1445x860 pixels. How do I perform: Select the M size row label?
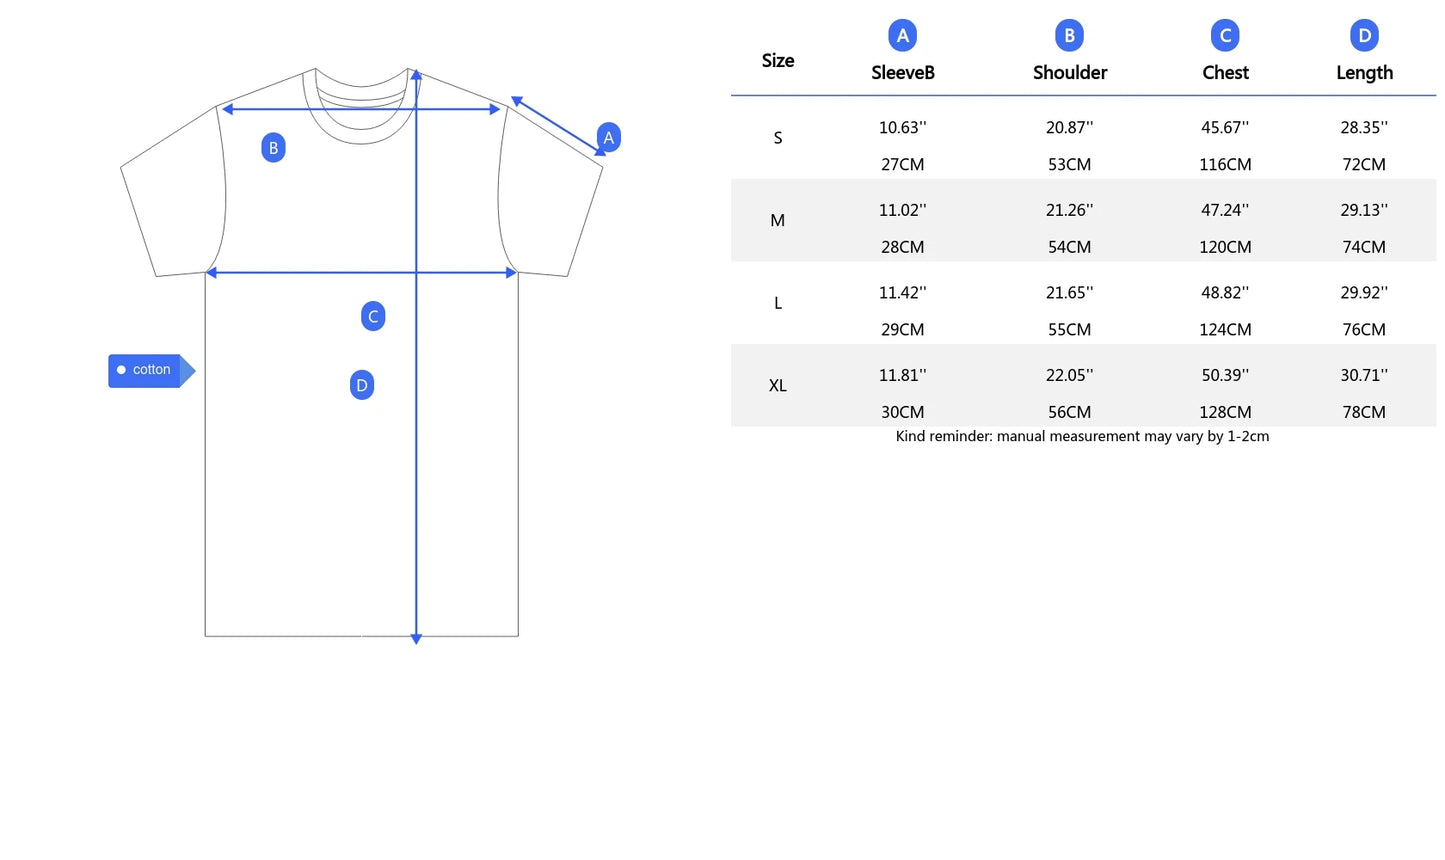point(778,221)
